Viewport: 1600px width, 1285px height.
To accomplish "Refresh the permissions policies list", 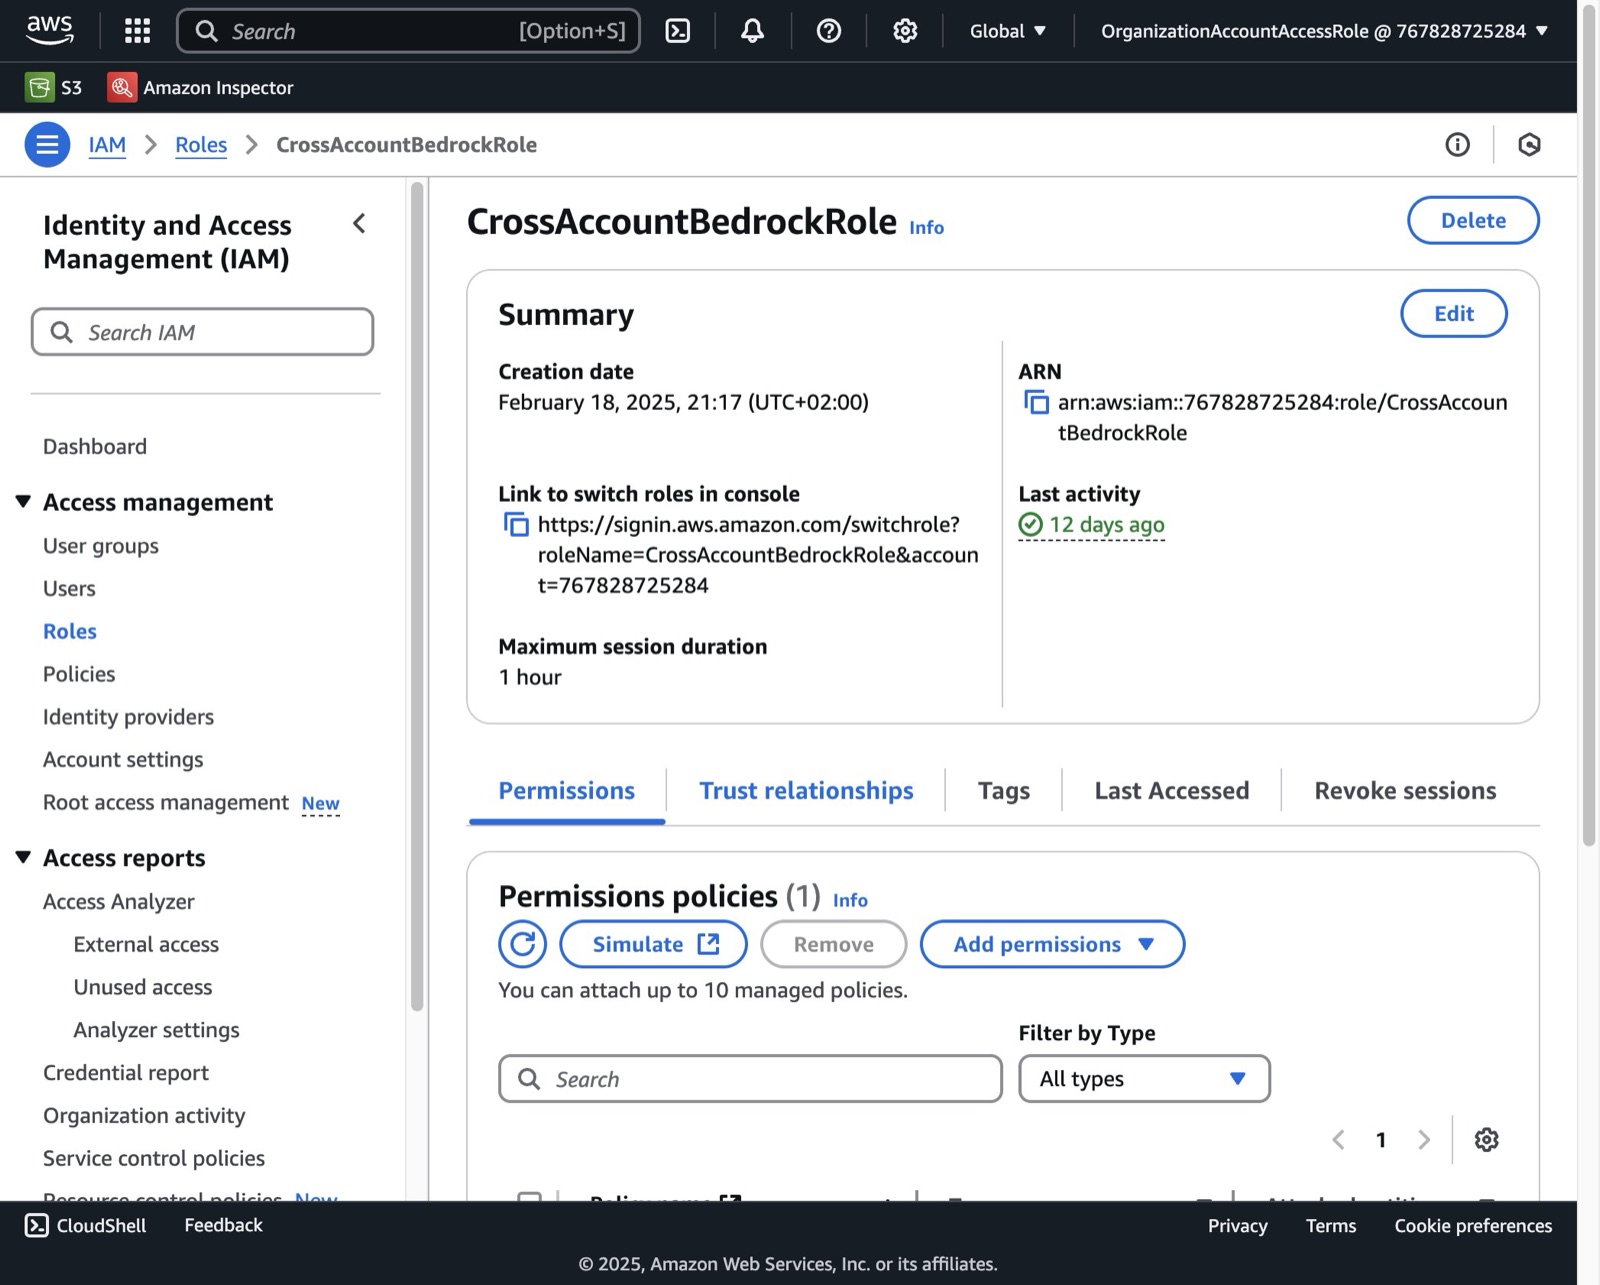I will 523,944.
